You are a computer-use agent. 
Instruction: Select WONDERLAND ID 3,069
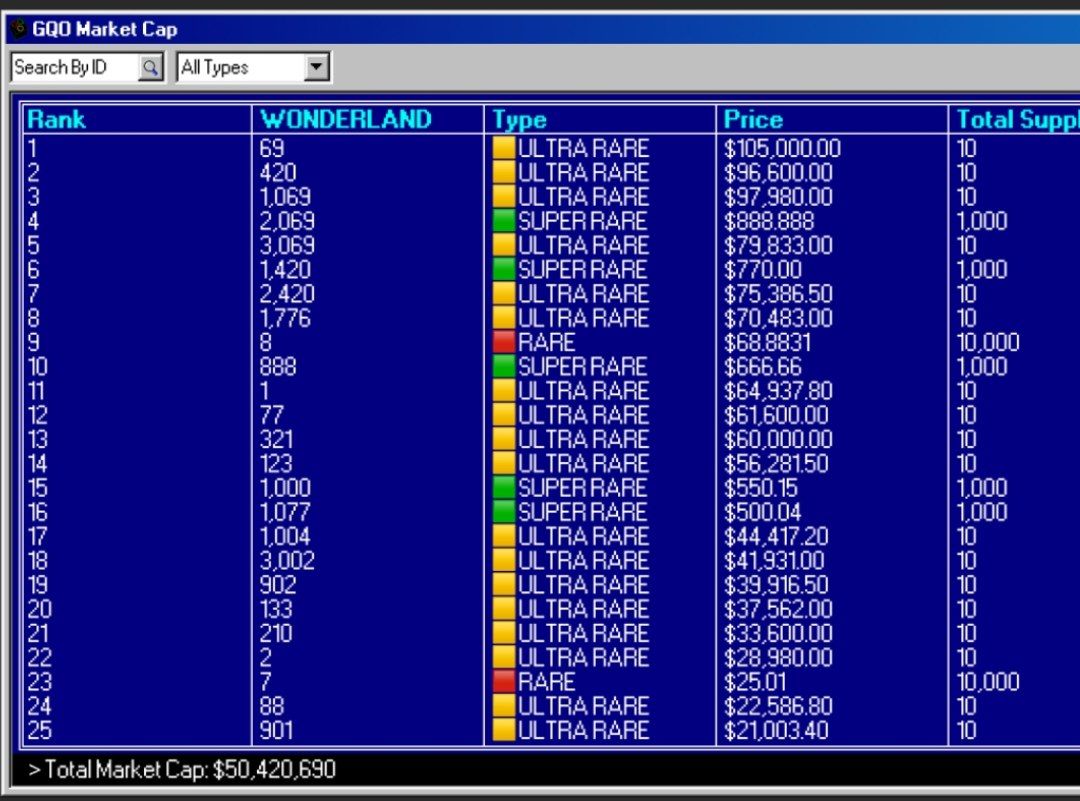tap(287, 245)
